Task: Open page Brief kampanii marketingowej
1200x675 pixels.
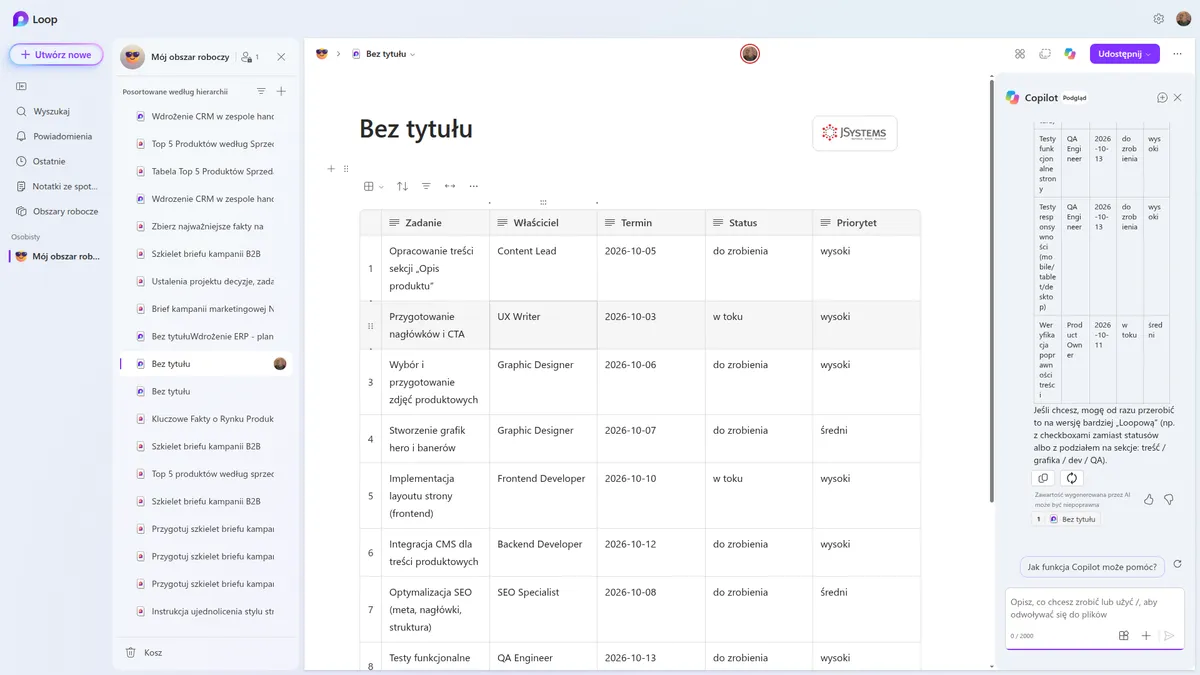Action: coord(205,309)
